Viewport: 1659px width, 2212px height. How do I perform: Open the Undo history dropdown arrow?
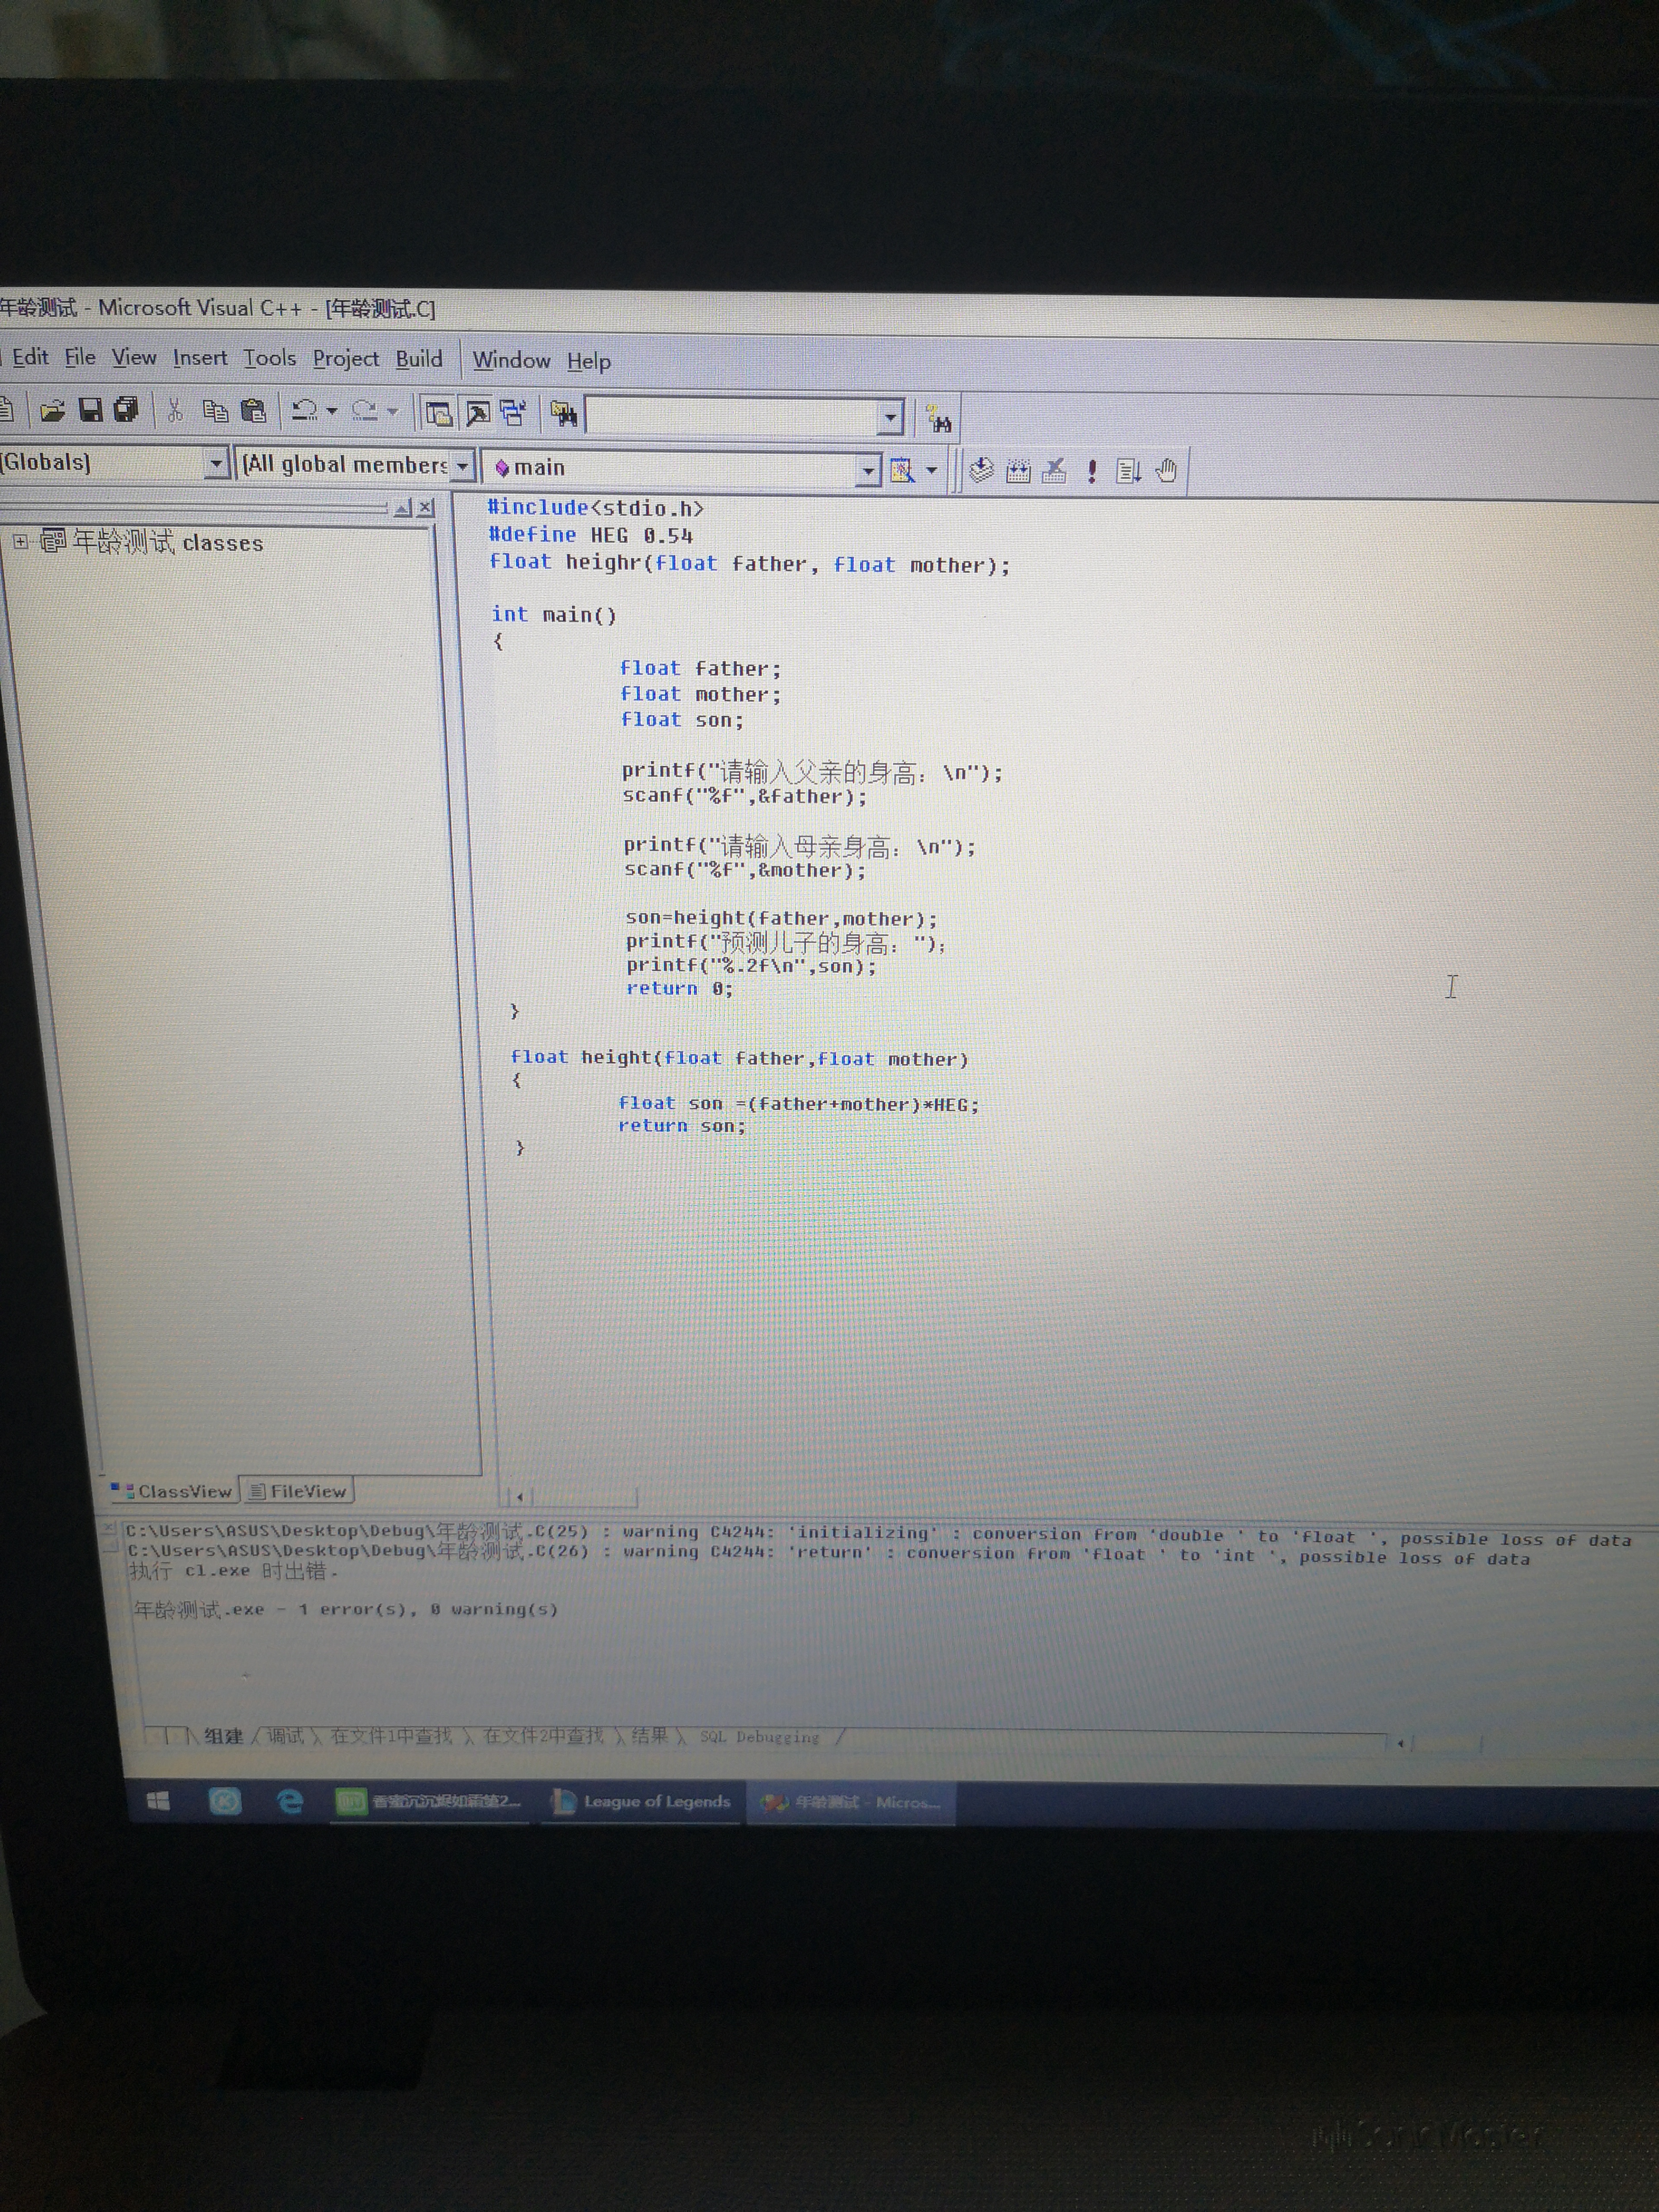click(x=331, y=411)
